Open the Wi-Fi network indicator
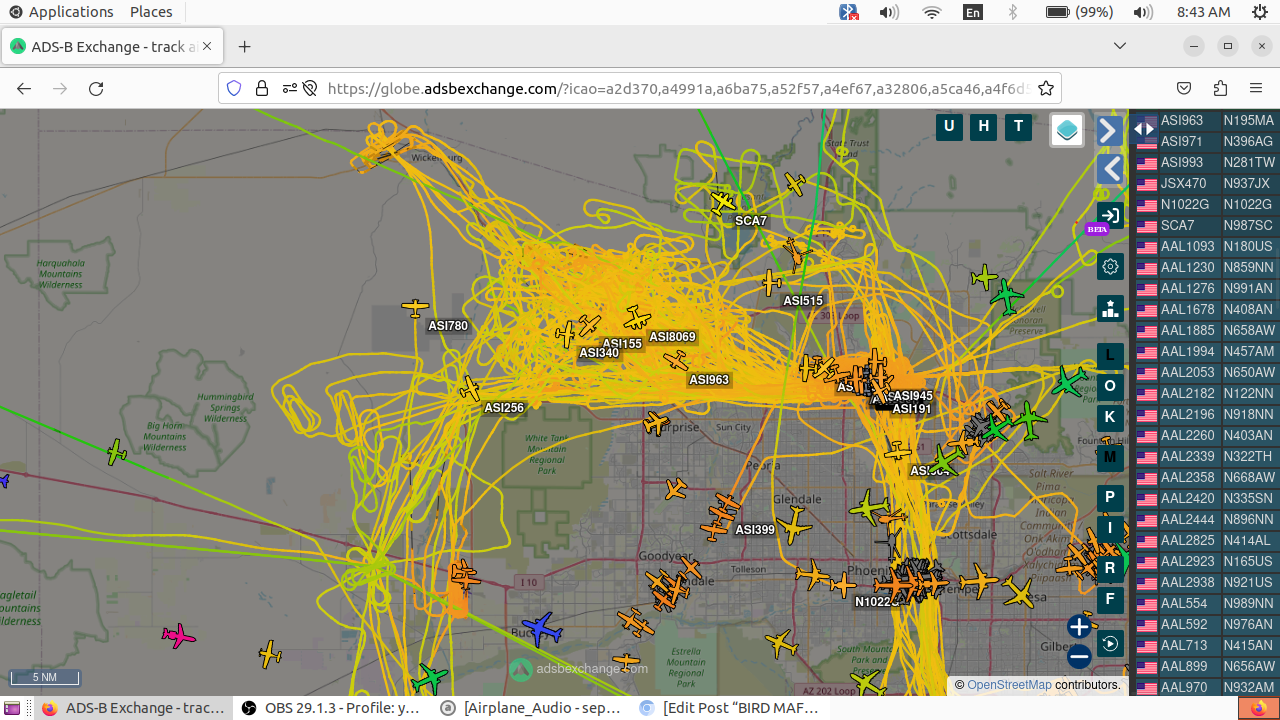This screenshot has width=1280, height=720. [x=932, y=12]
